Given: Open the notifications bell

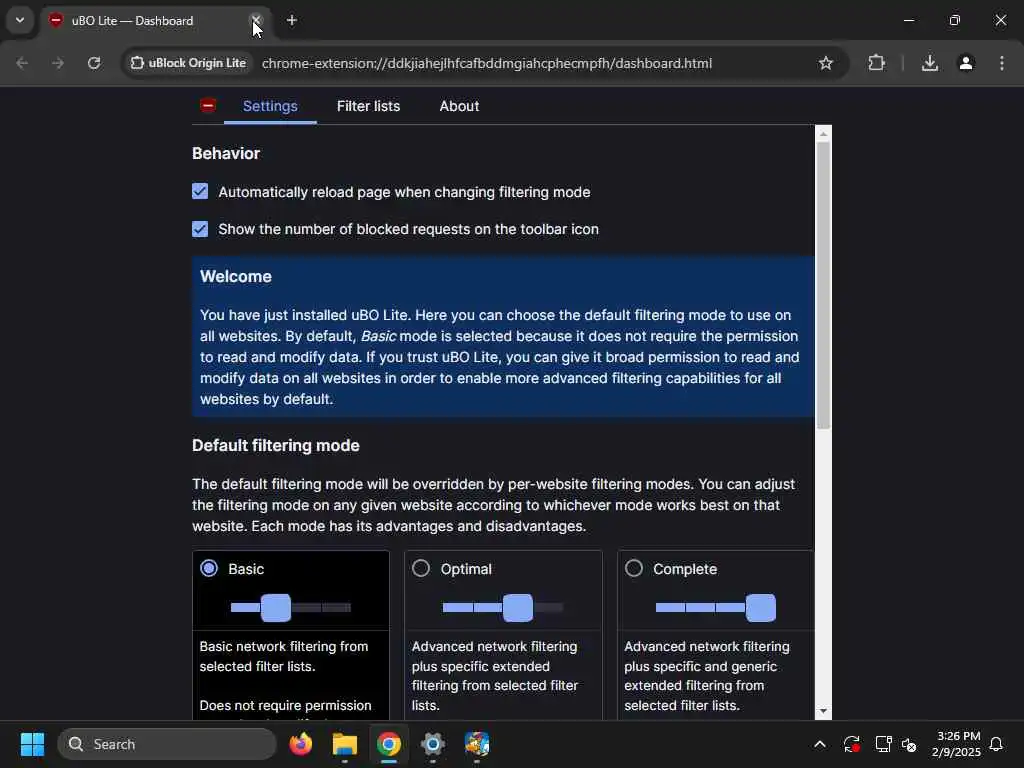Looking at the screenshot, I should [996, 744].
